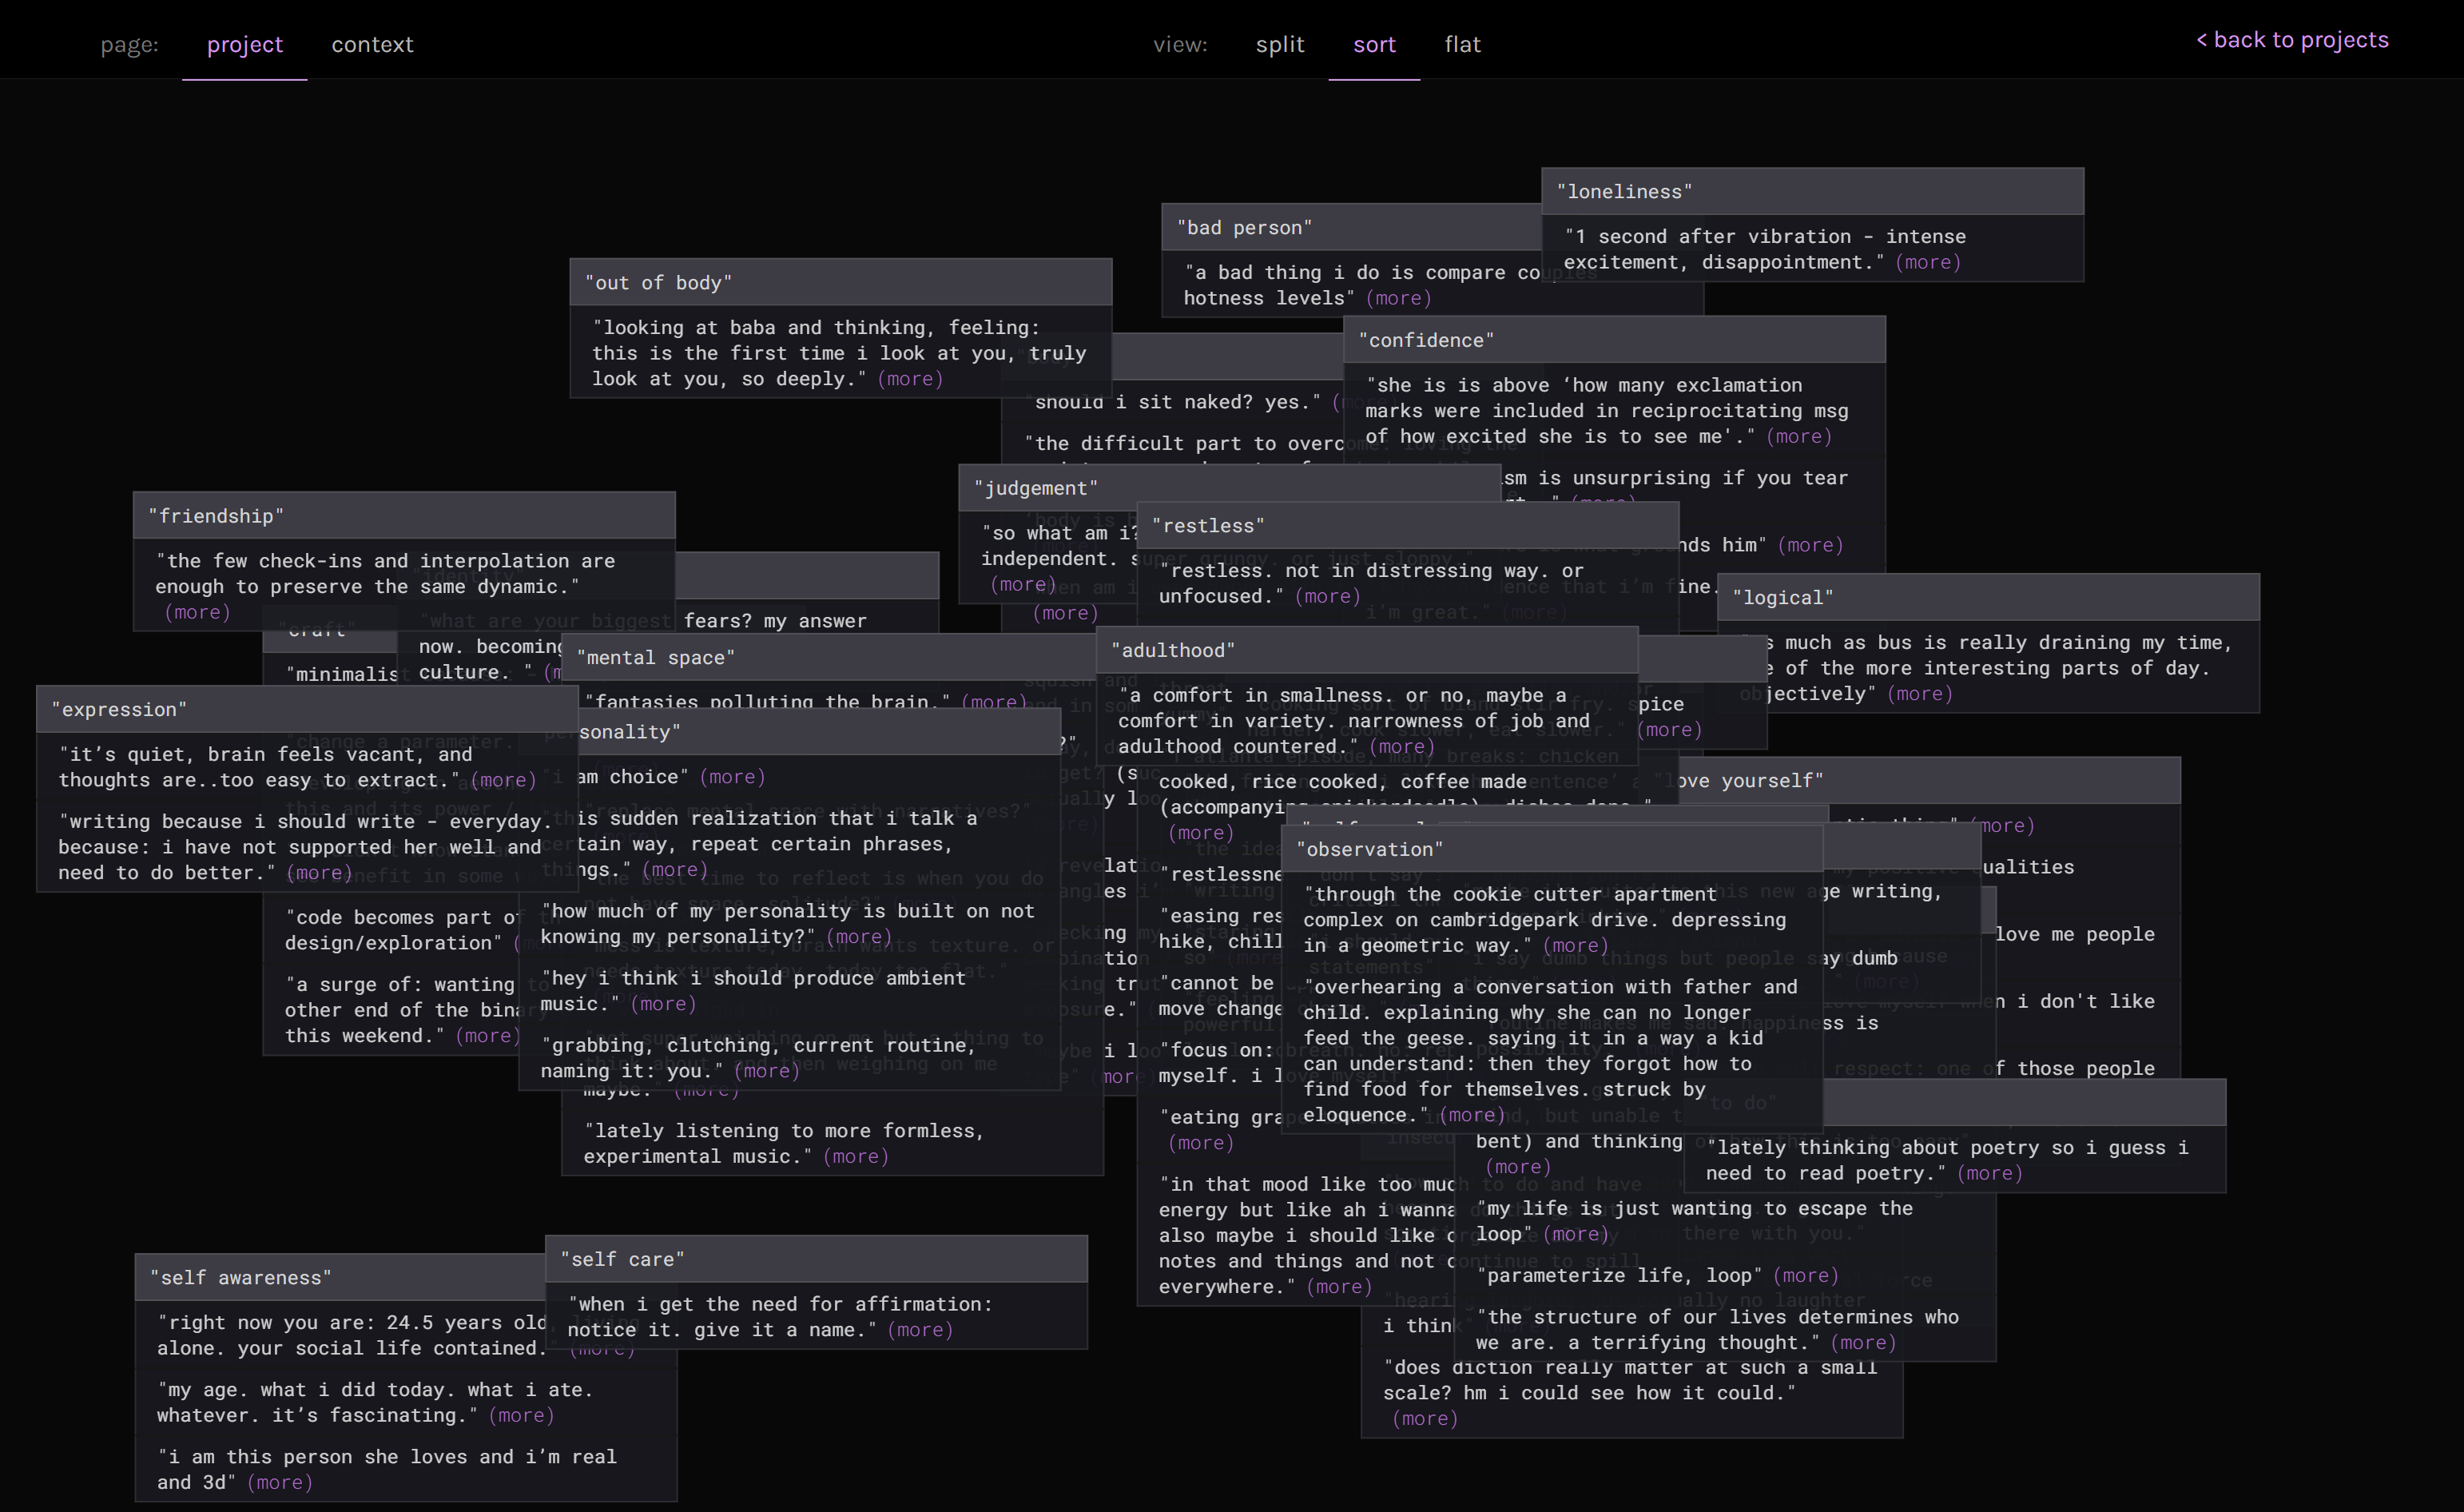2464x1512 pixels.
Task: Expand (more) on 'in that mood like too much energy' note
Action: 1339,1287
